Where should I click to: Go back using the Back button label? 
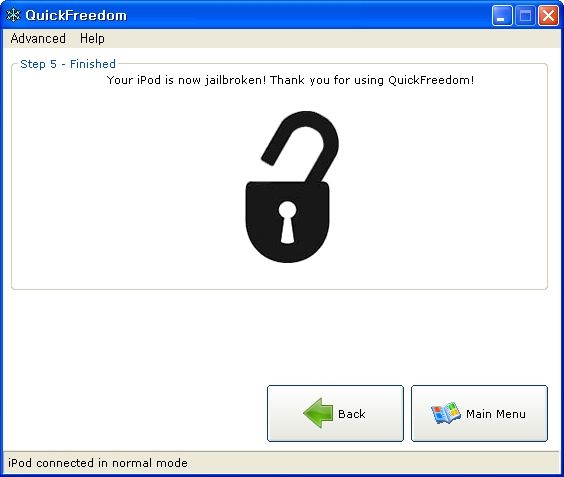tap(351, 414)
